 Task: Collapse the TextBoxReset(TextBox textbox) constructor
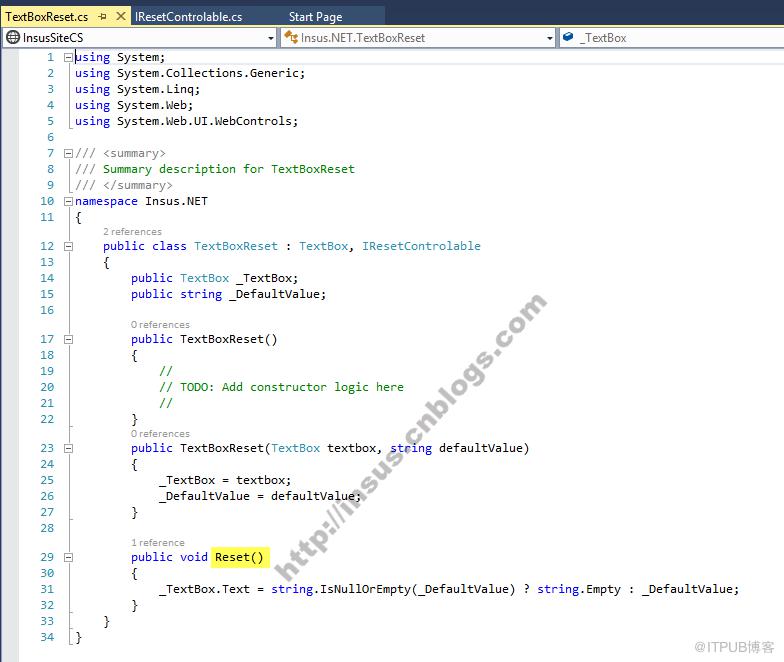(x=68, y=448)
